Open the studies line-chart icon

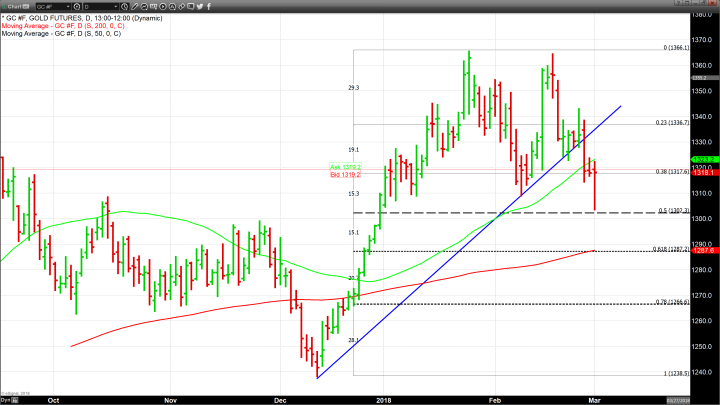[x=144, y=6]
